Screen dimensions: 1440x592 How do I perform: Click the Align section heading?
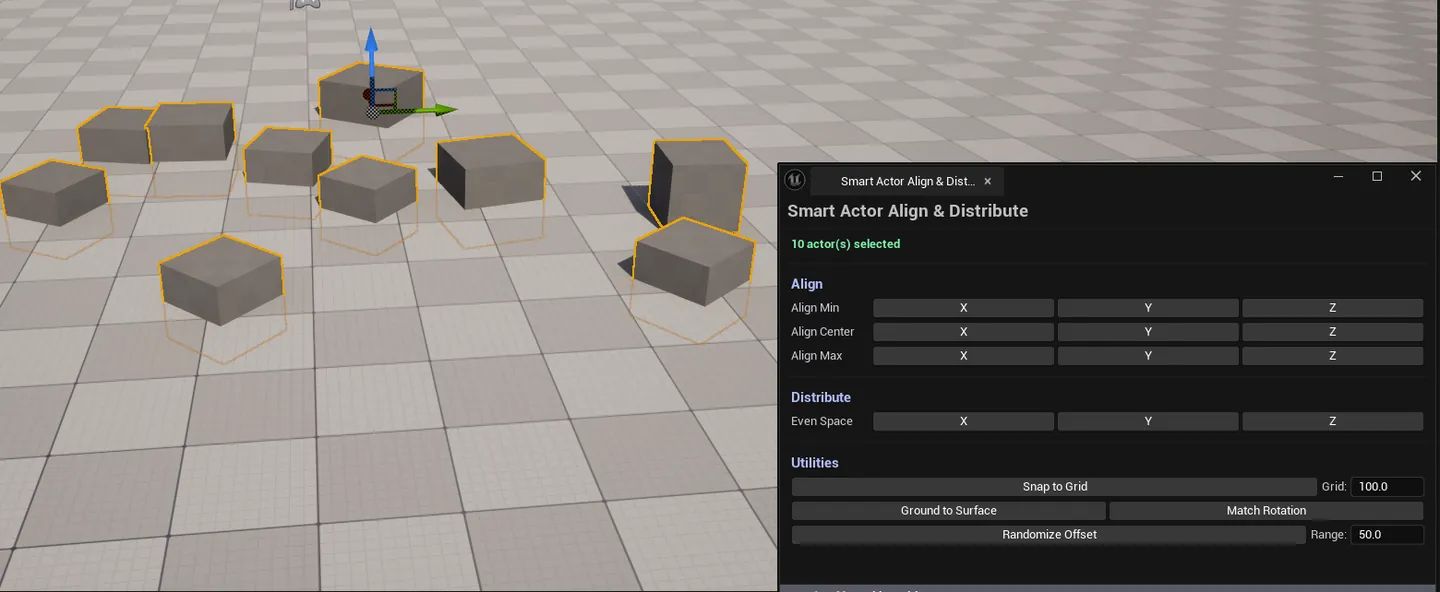807,284
